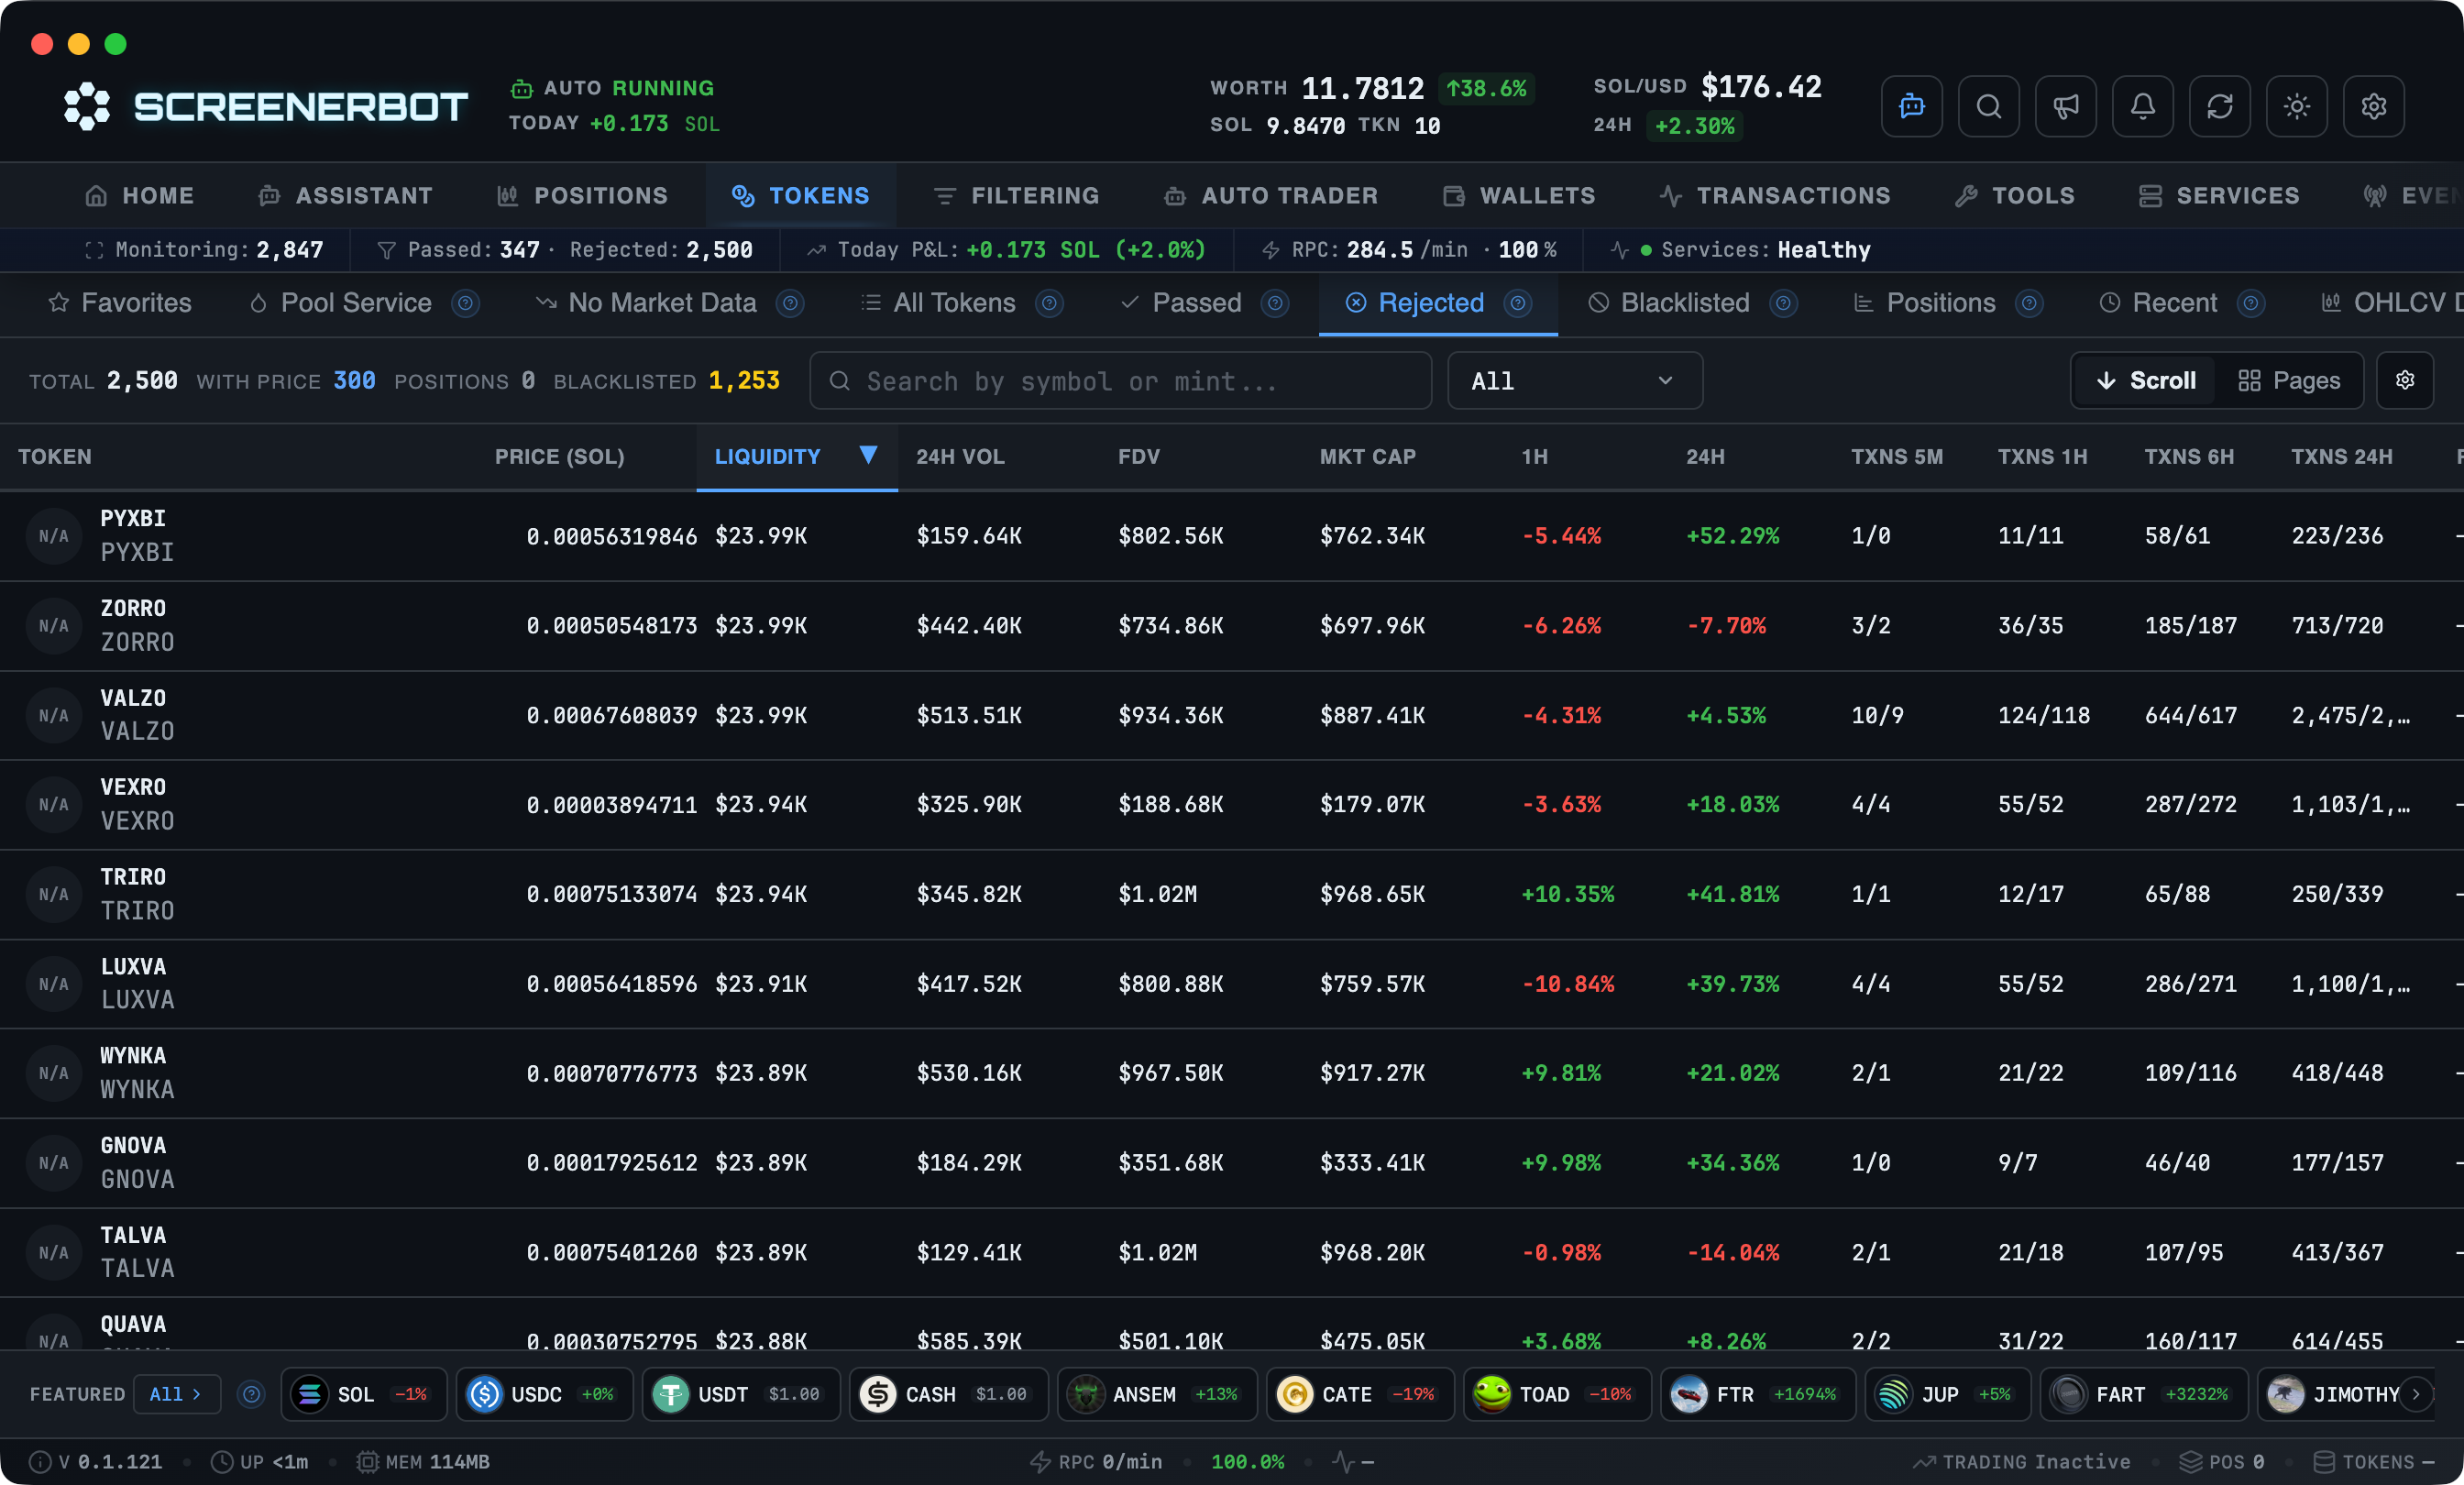Click help icon beside Blacklisted tab
Image resolution: width=2464 pixels, height=1485 pixels.
pos(1784,303)
